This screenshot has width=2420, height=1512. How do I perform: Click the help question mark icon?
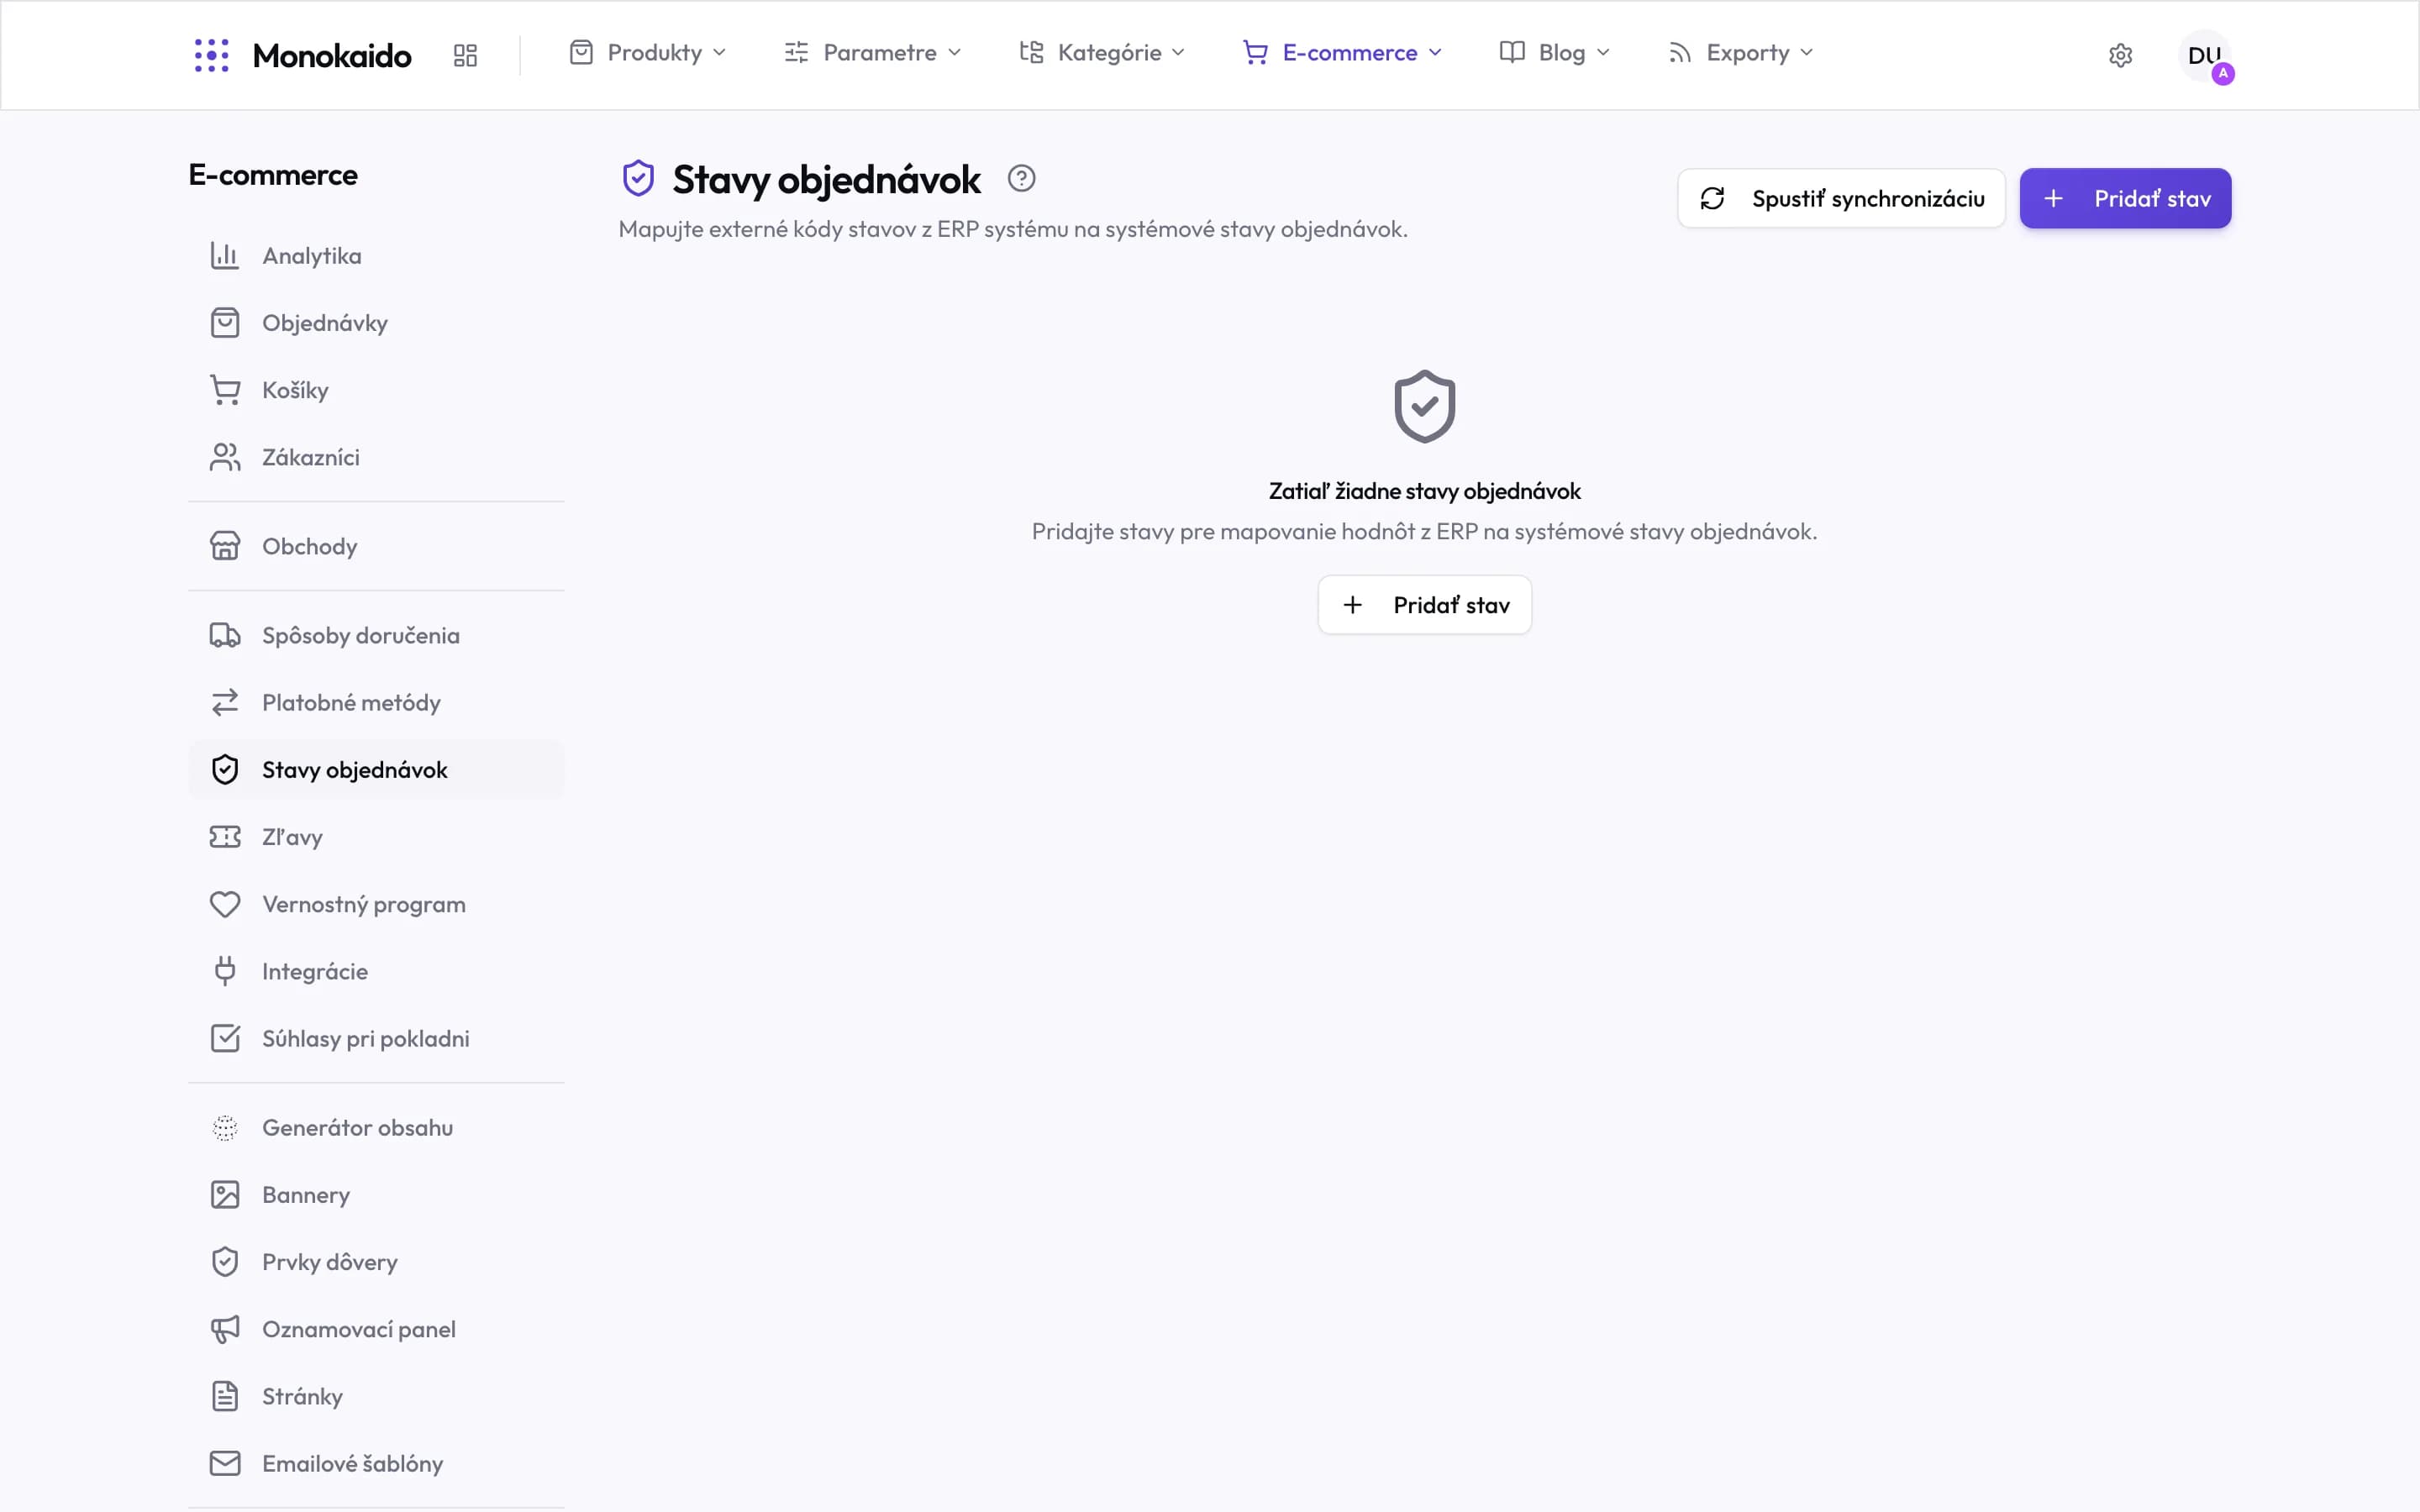click(x=1021, y=179)
